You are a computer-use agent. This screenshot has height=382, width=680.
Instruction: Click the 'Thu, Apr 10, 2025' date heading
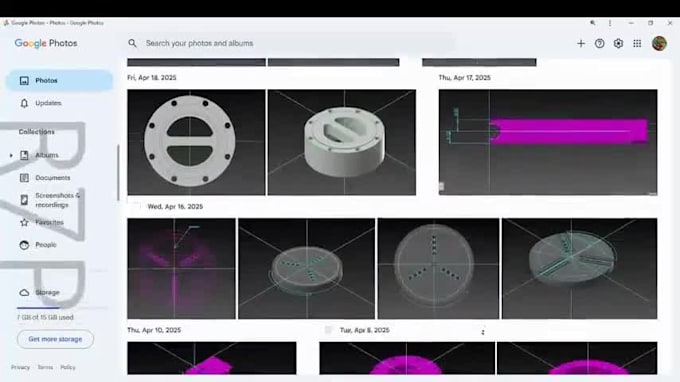pos(154,330)
